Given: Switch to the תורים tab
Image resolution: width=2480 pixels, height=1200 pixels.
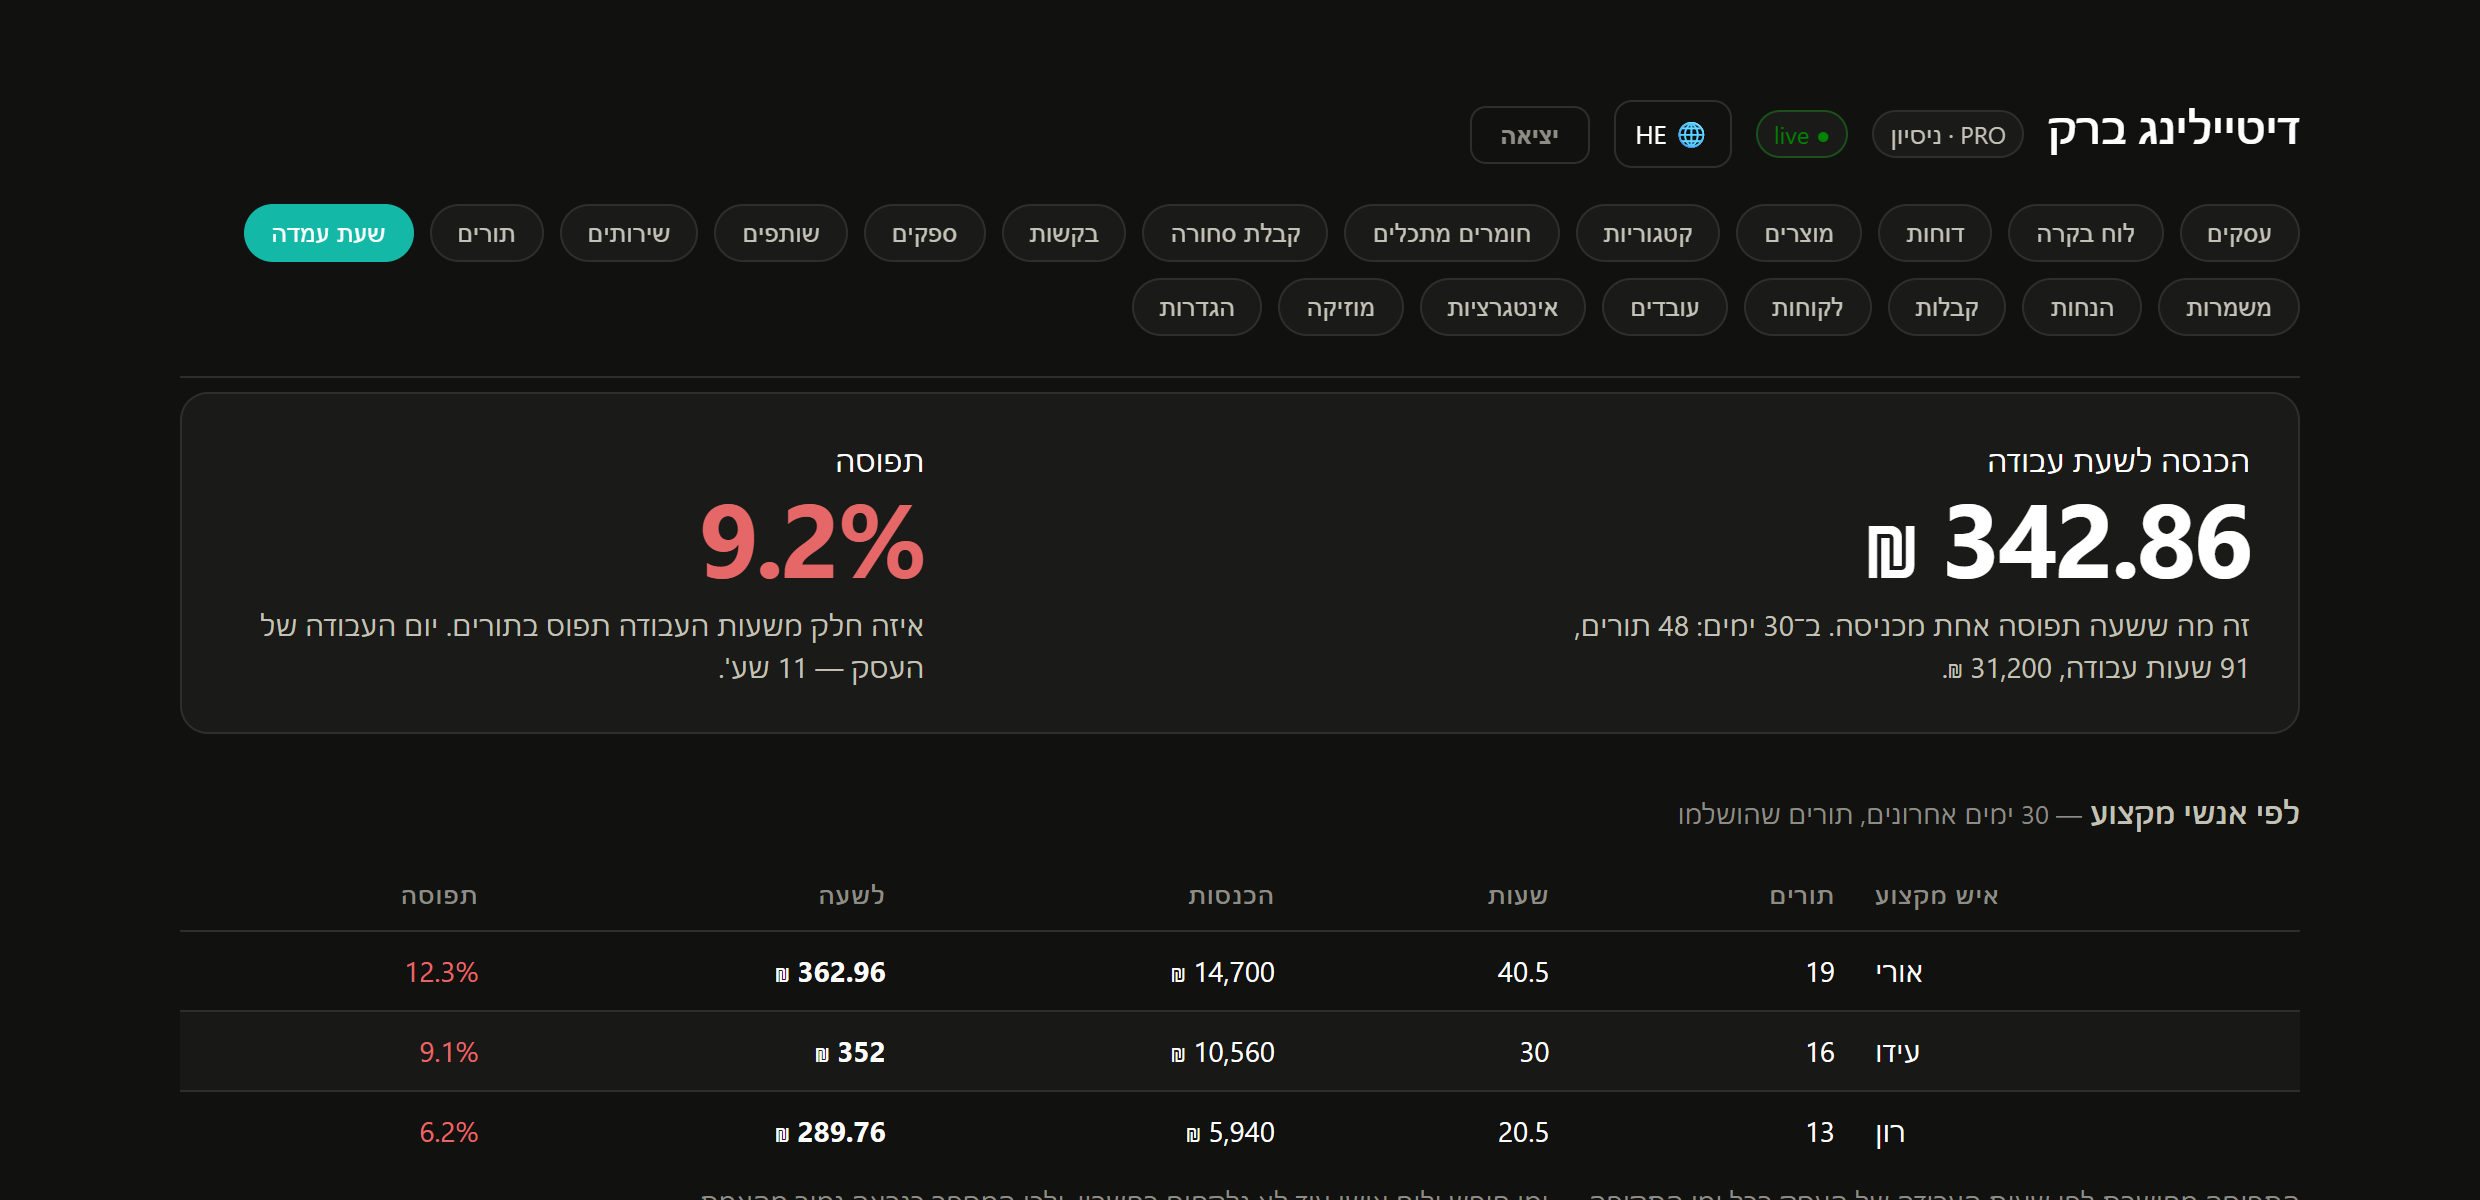Looking at the screenshot, I should tap(486, 233).
